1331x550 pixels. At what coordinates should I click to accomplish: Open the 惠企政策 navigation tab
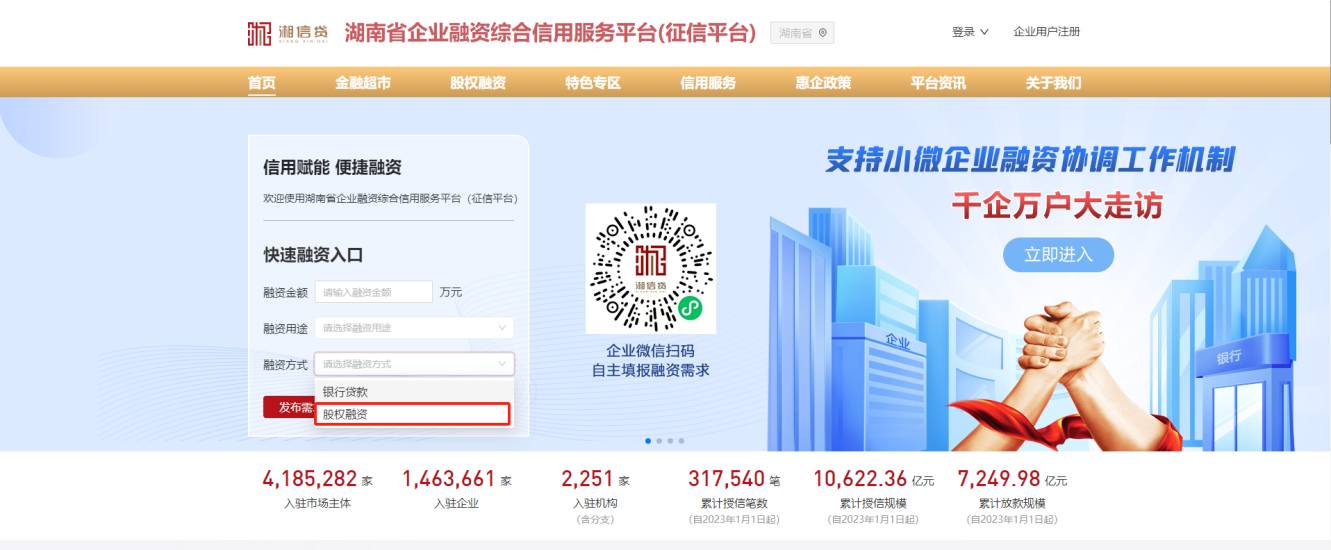point(823,83)
